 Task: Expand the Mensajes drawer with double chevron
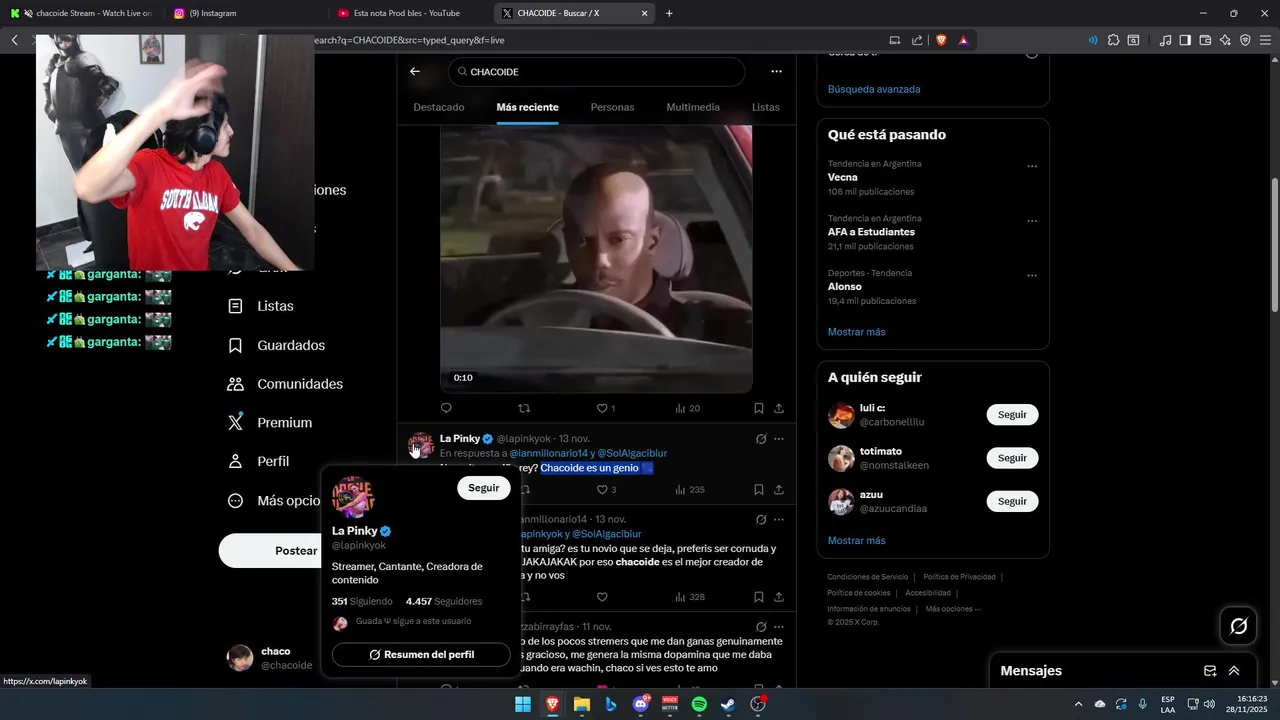click(x=1234, y=671)
